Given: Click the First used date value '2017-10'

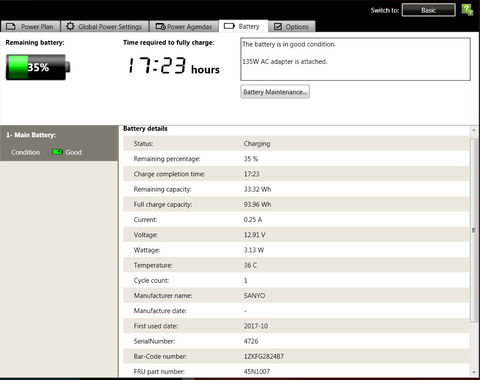Looking at the screenshot, I should coord(256,326).
